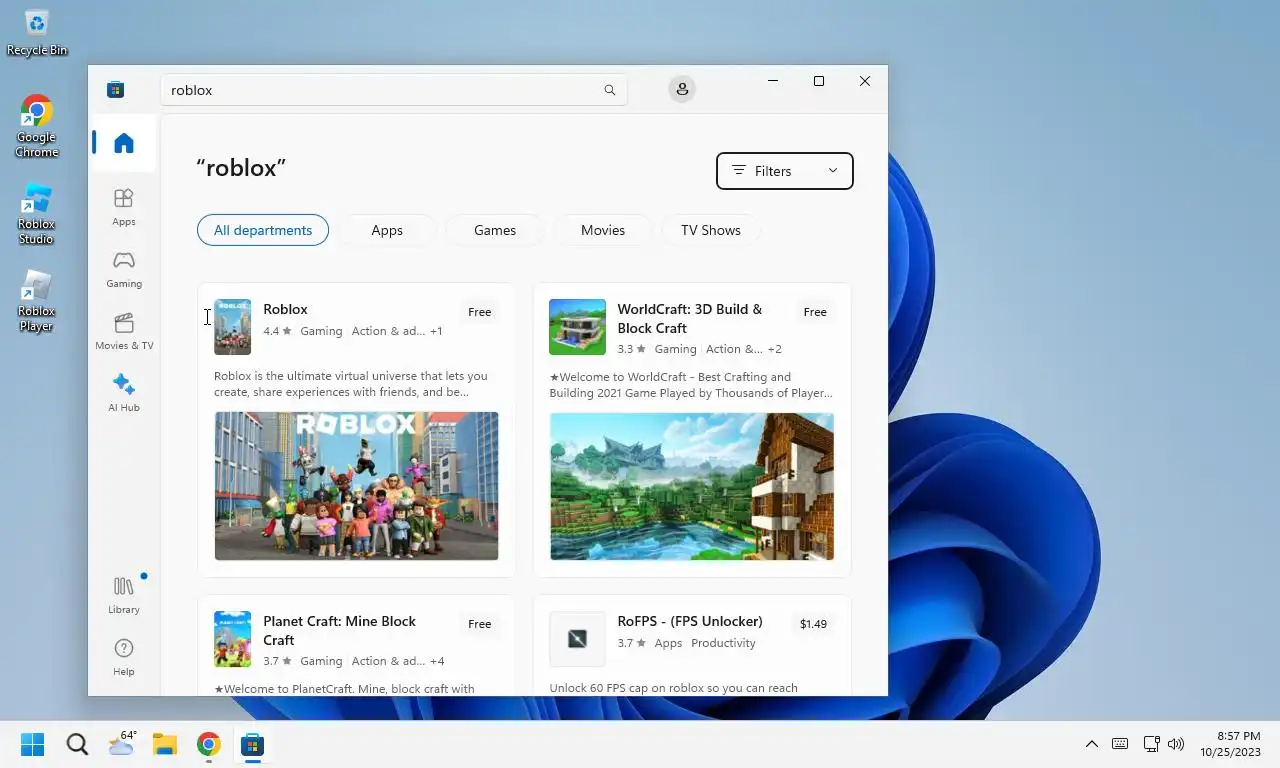Click $1.49 price button for RoFPS

(813, 624)
